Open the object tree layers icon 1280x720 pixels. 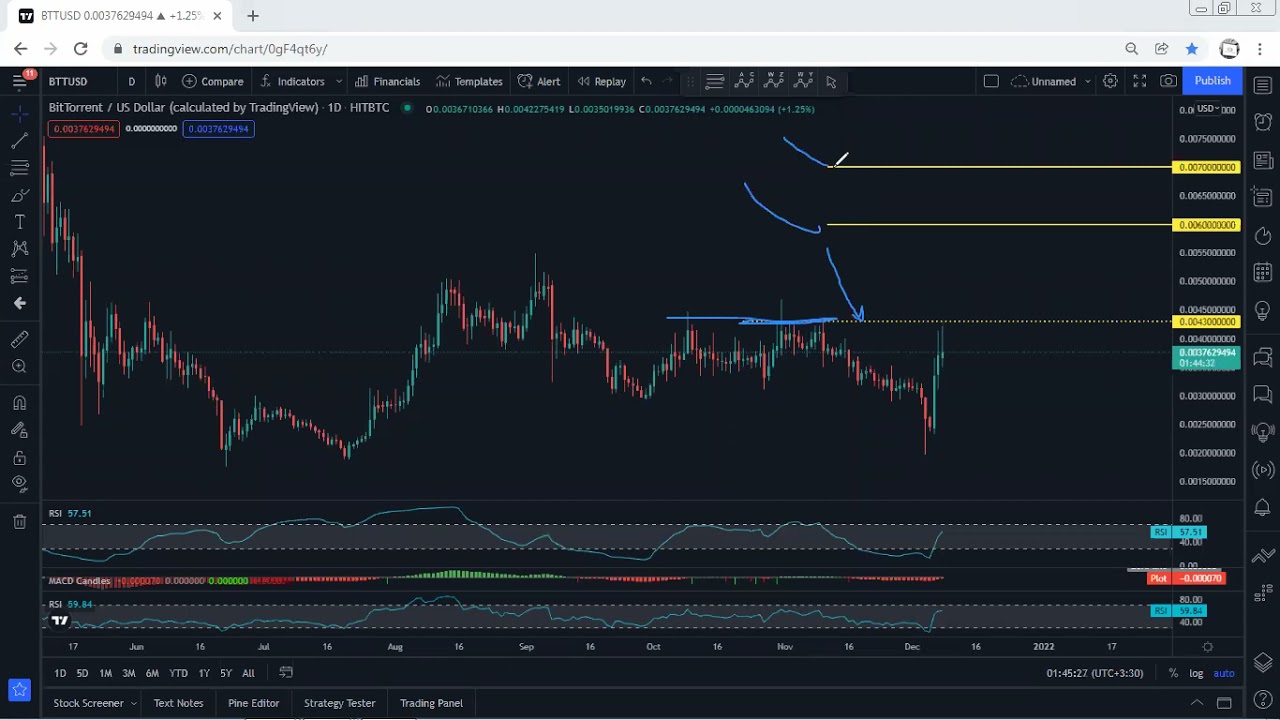pyautogui.click(x=1262, y=662)
